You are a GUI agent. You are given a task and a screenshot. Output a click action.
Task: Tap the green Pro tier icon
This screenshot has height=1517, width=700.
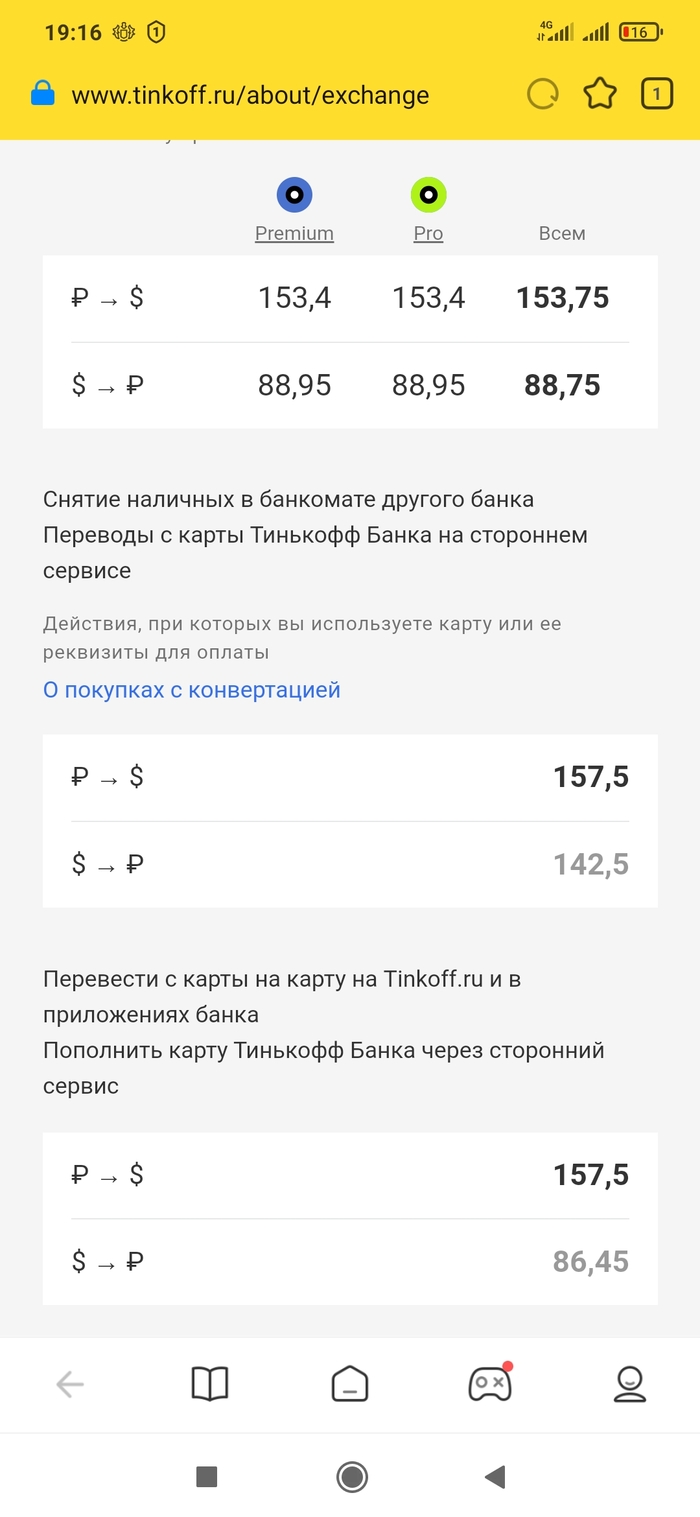(x=428, y=195)
